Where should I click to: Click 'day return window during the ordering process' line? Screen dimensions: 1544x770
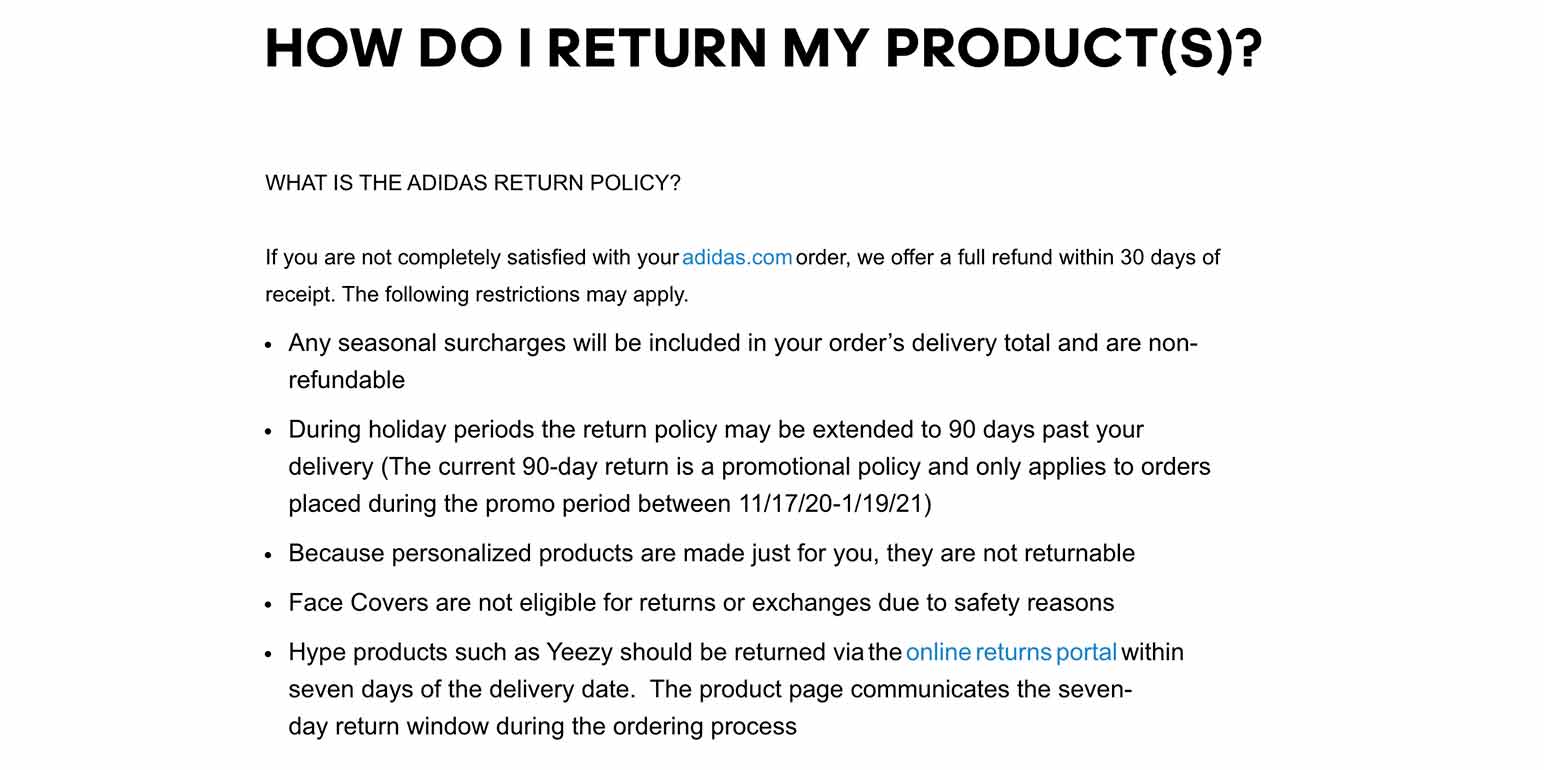pyautogui.click(x=542, y=727)
